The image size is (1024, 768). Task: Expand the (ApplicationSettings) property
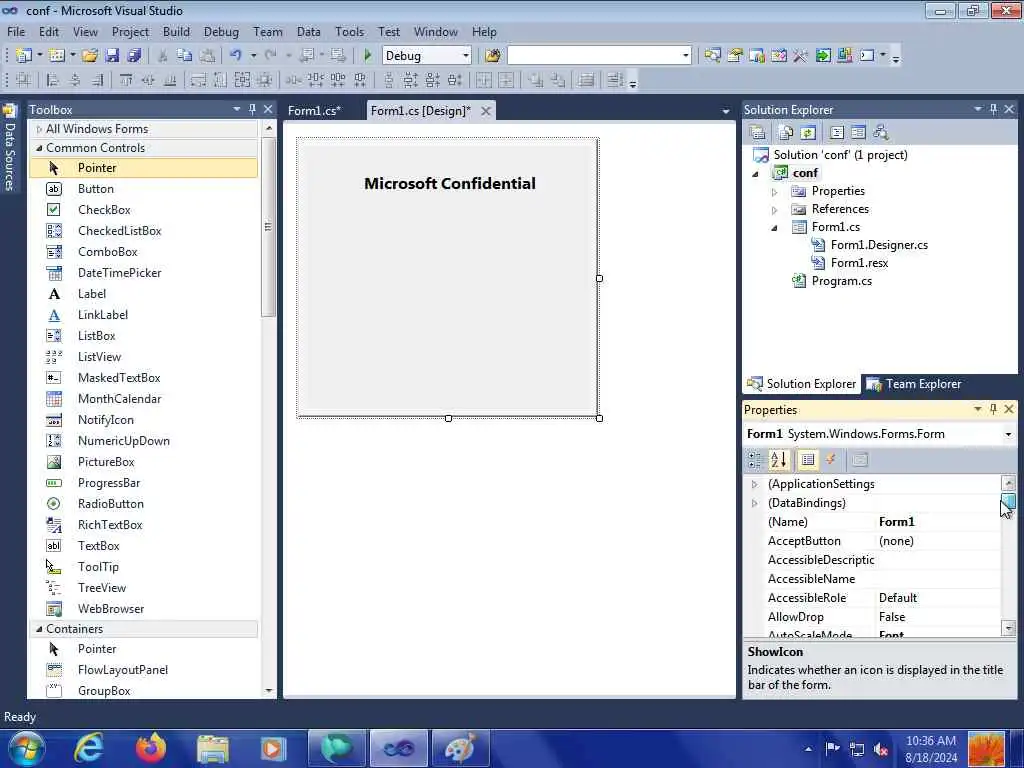754,484
